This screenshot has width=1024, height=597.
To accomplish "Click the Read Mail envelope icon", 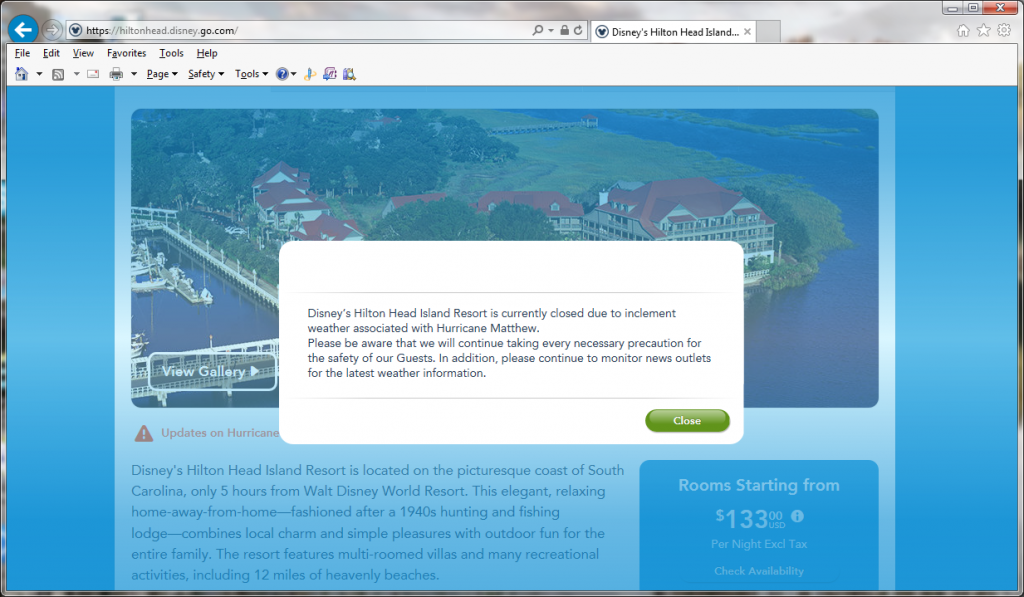I will (93, 74).
